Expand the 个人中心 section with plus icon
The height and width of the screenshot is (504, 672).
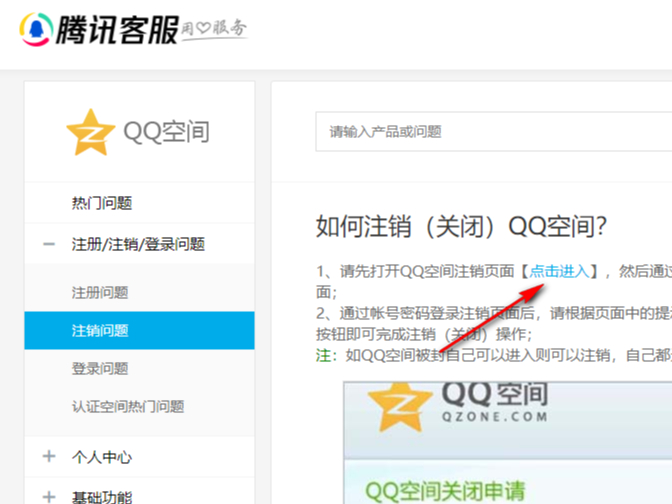point(49,456)
